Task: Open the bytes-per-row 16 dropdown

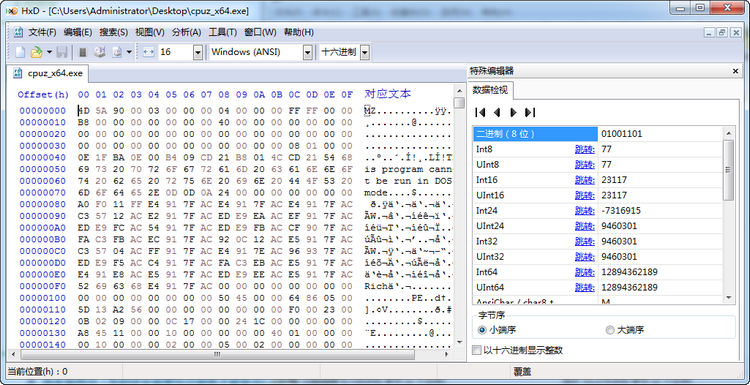Action: [x=198, y=52]
